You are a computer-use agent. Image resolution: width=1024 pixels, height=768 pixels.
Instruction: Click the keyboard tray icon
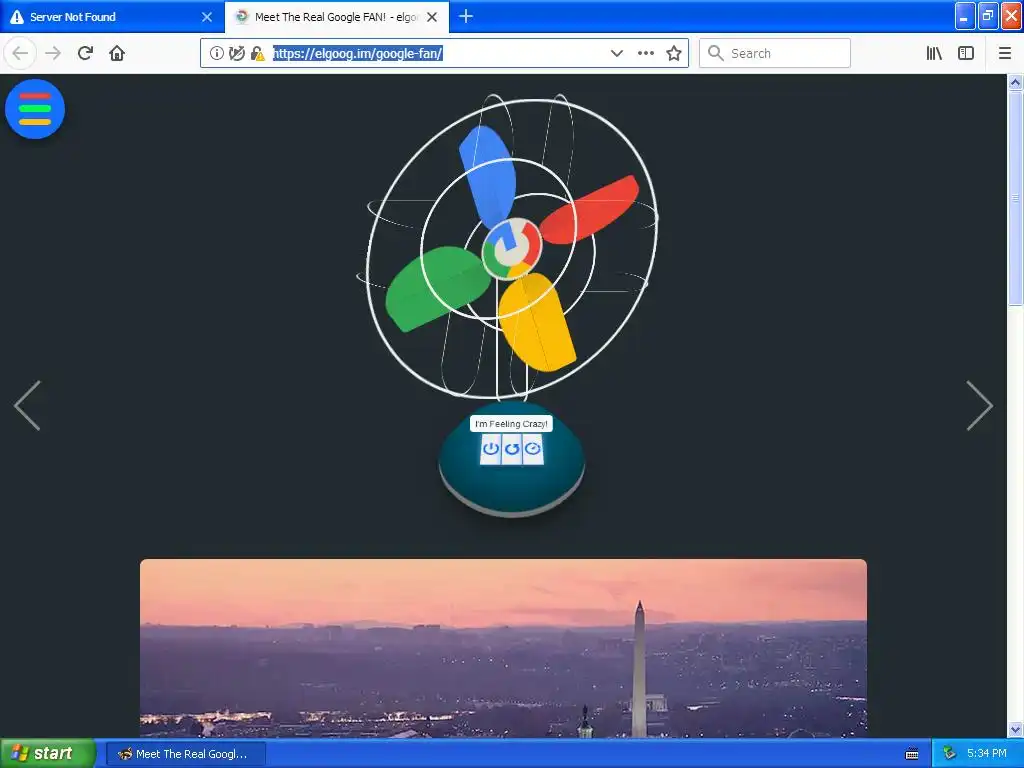point(912,754)
